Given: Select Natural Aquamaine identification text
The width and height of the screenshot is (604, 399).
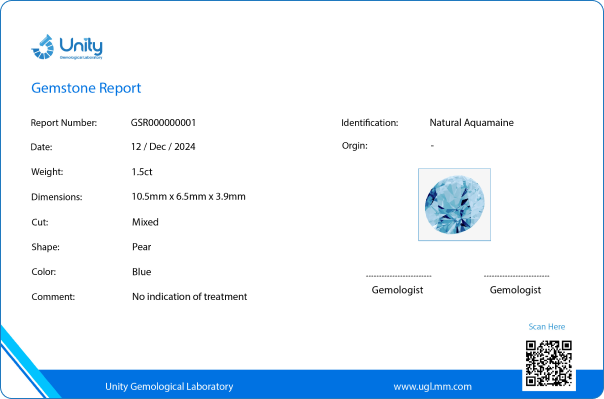Looking at the screenshot, I should [471, 122].
